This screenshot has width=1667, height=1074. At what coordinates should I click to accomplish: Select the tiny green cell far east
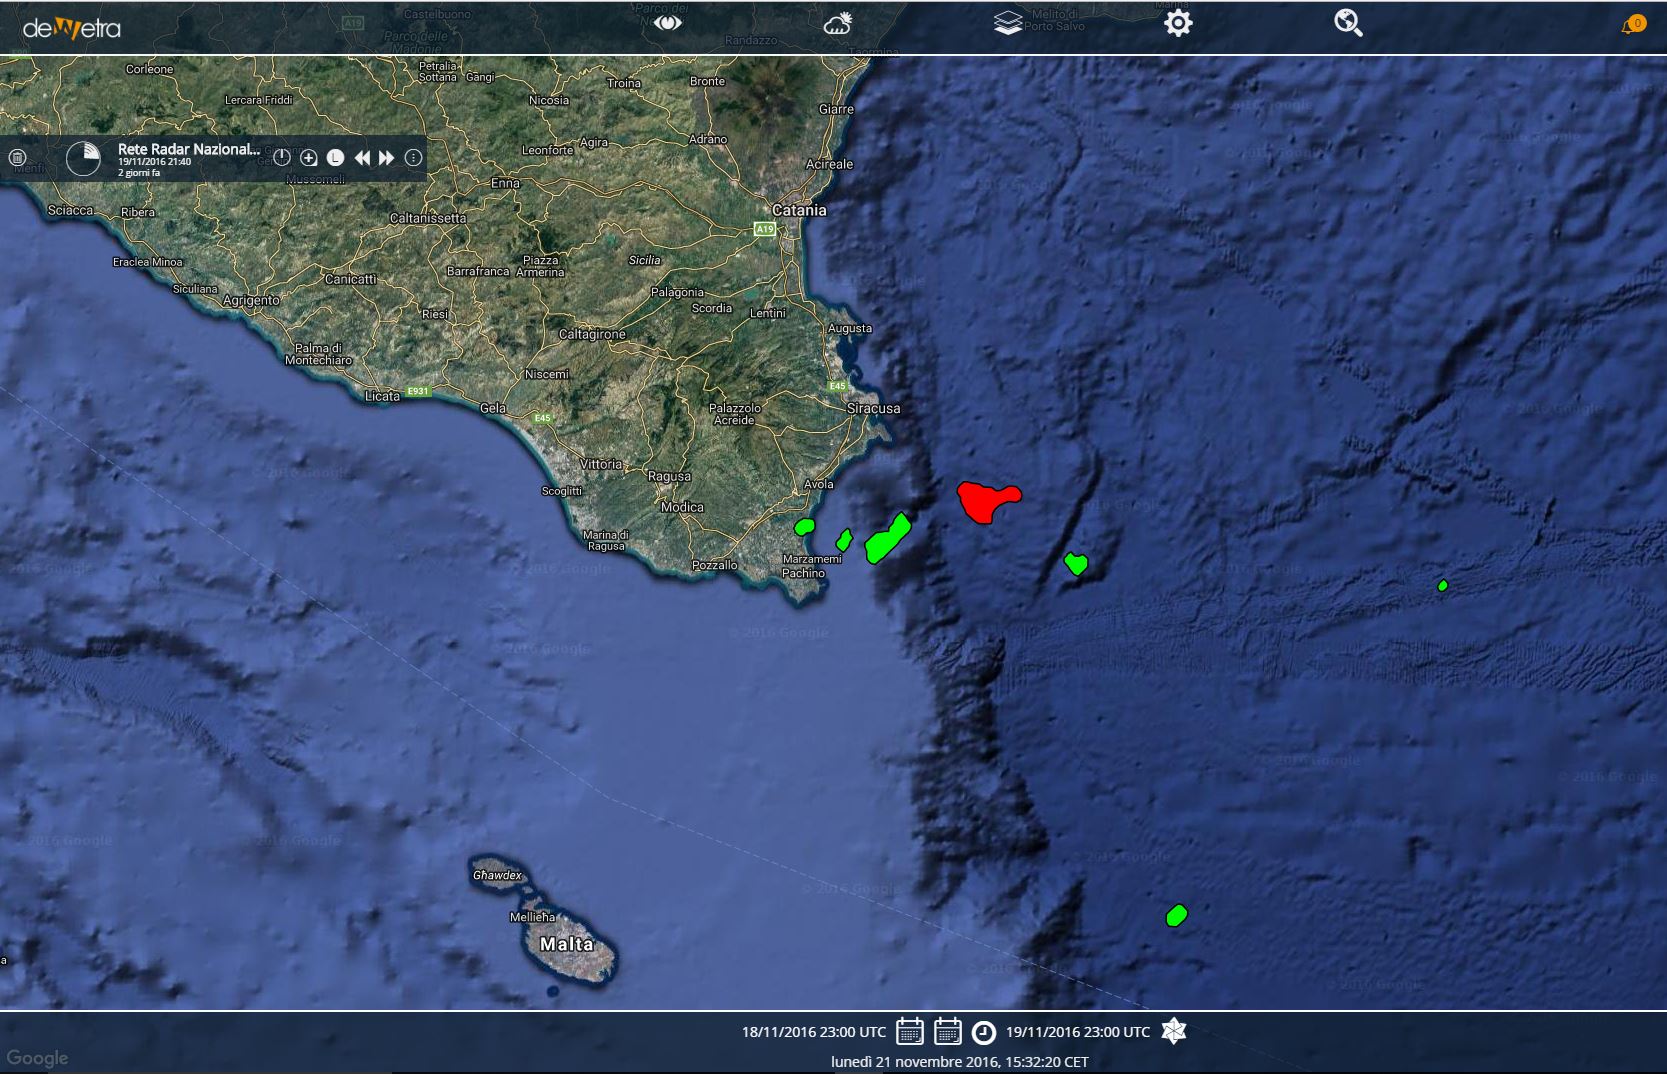tap(1442, 586)
